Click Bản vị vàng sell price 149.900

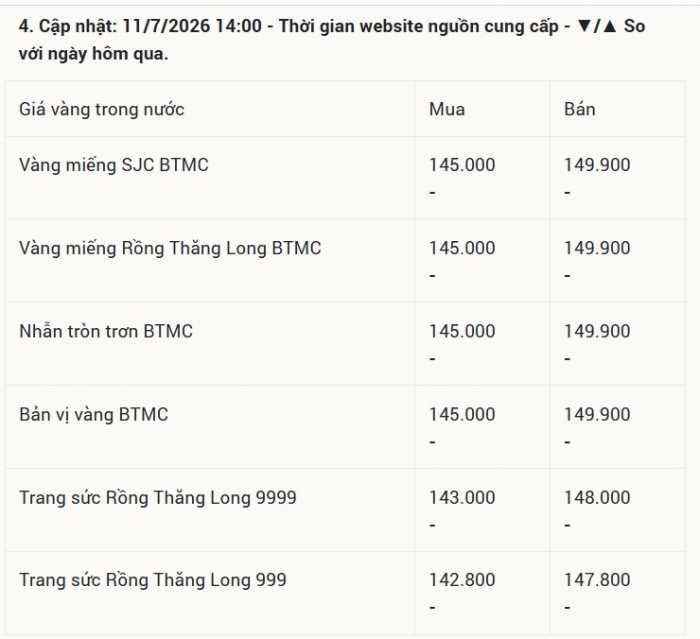point(597,414)
